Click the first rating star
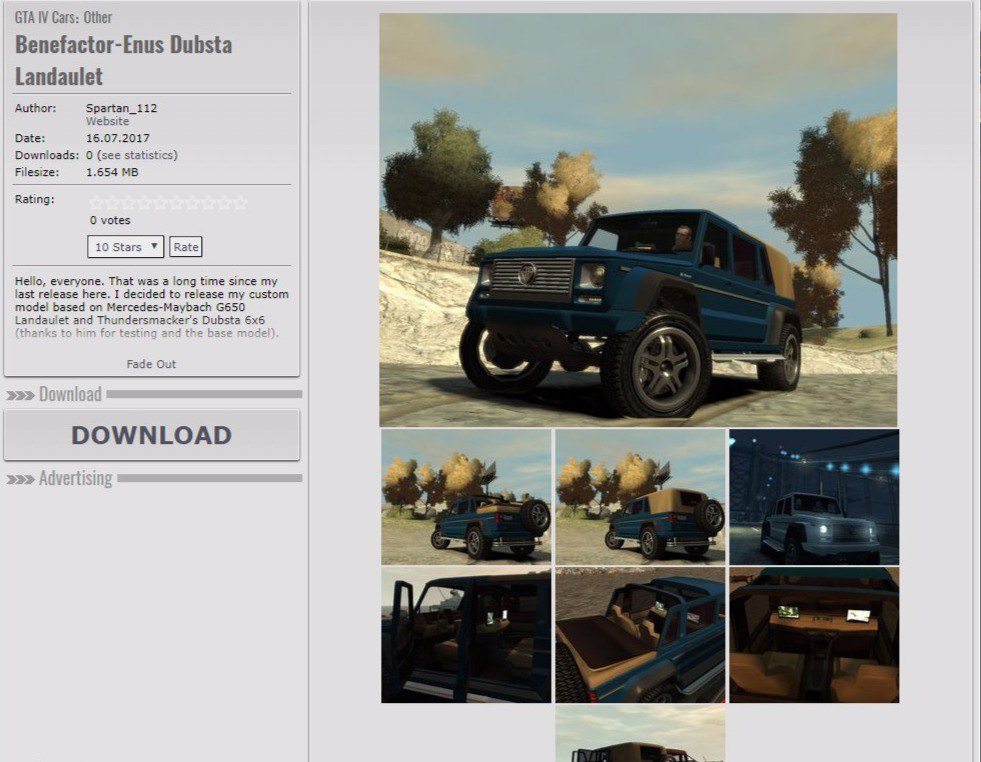 [96, 203]
